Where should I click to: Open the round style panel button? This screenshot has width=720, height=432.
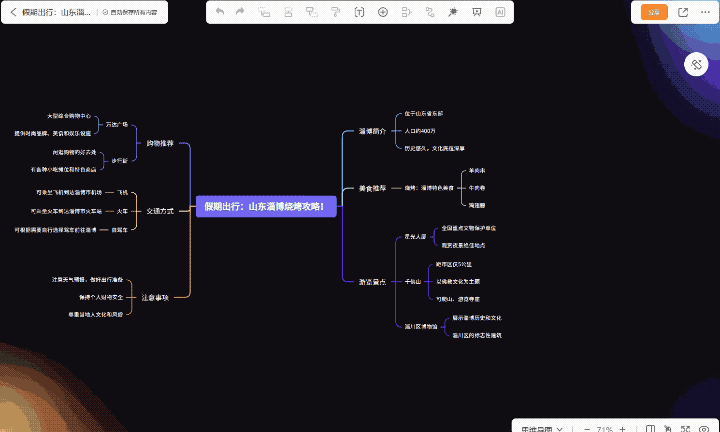pyautogui.click(x=696, y=65)
